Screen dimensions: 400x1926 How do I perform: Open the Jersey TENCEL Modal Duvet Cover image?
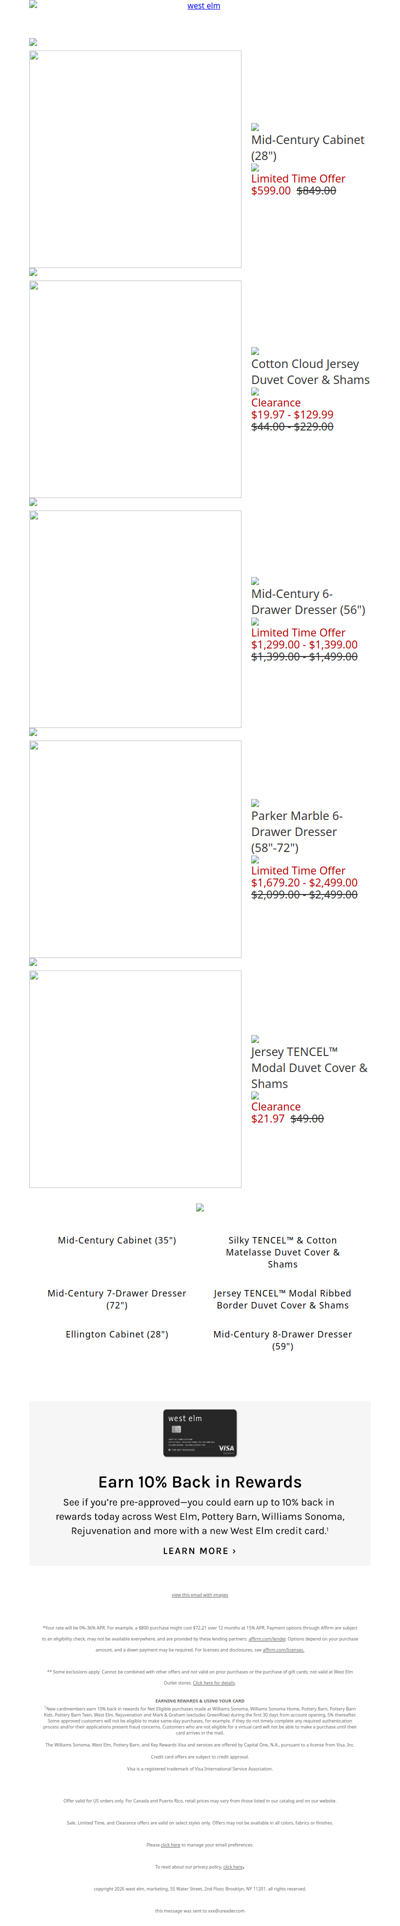[x=135, y=1079]
